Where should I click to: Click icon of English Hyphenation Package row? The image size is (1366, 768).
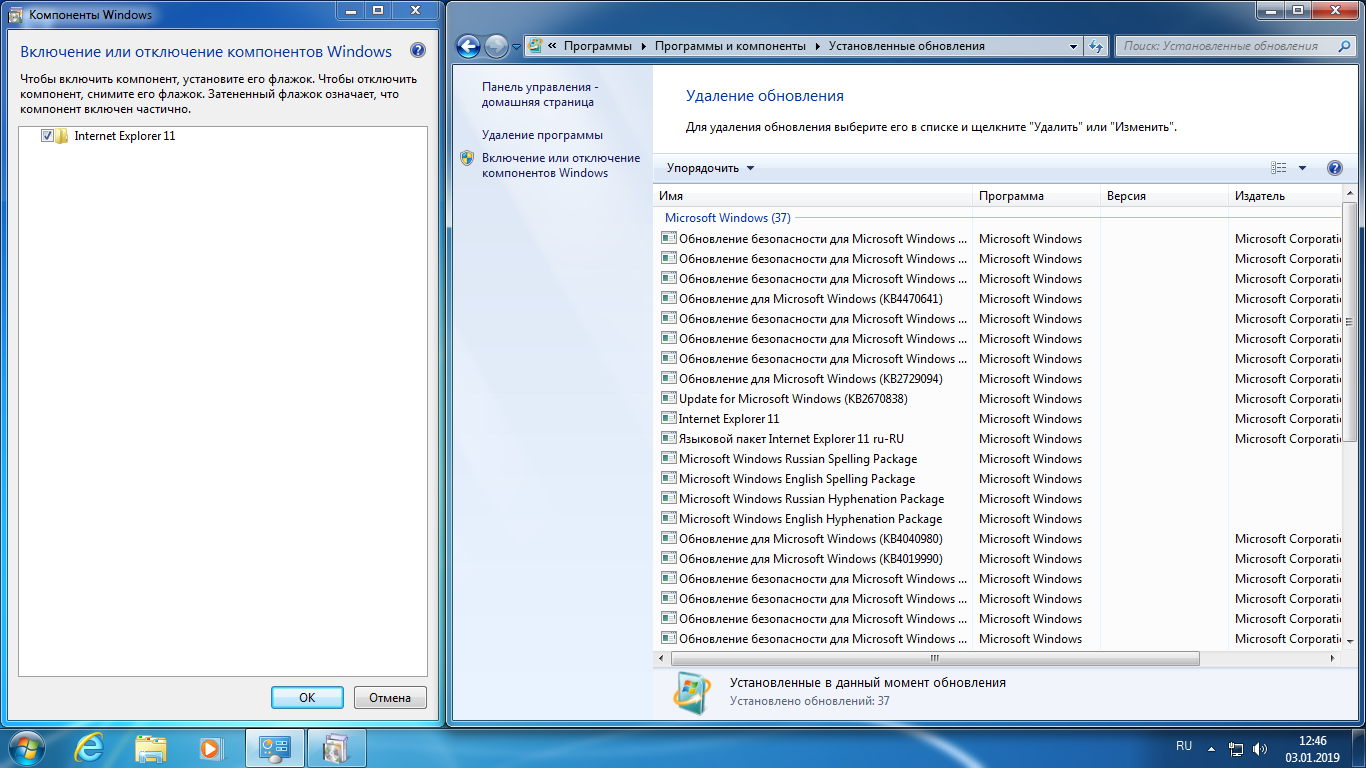[x=669, y=518]
